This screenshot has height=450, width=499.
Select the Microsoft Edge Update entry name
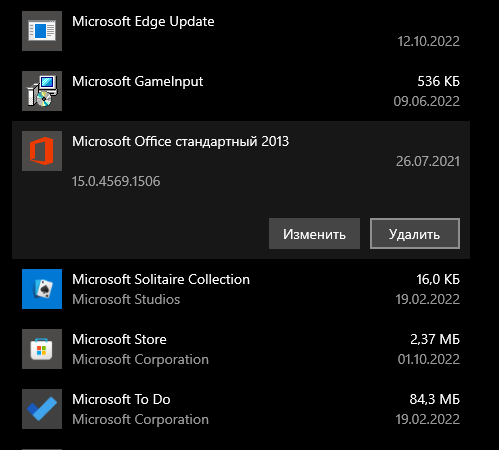pyautogui.click(x=143, y=22)
